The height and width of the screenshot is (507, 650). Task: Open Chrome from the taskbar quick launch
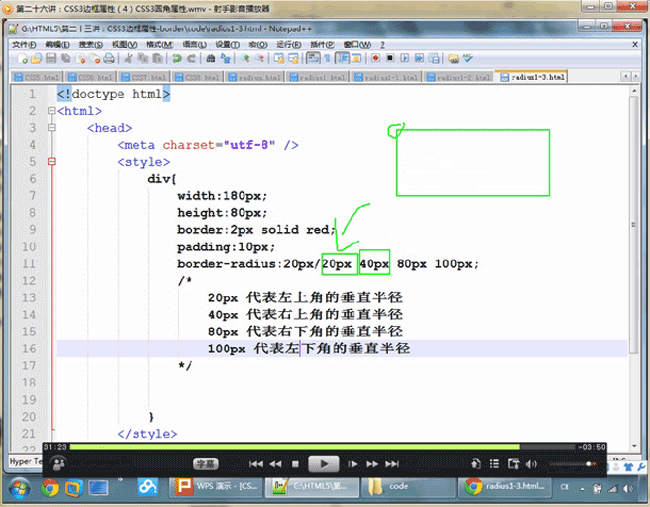tap(49, 488)
